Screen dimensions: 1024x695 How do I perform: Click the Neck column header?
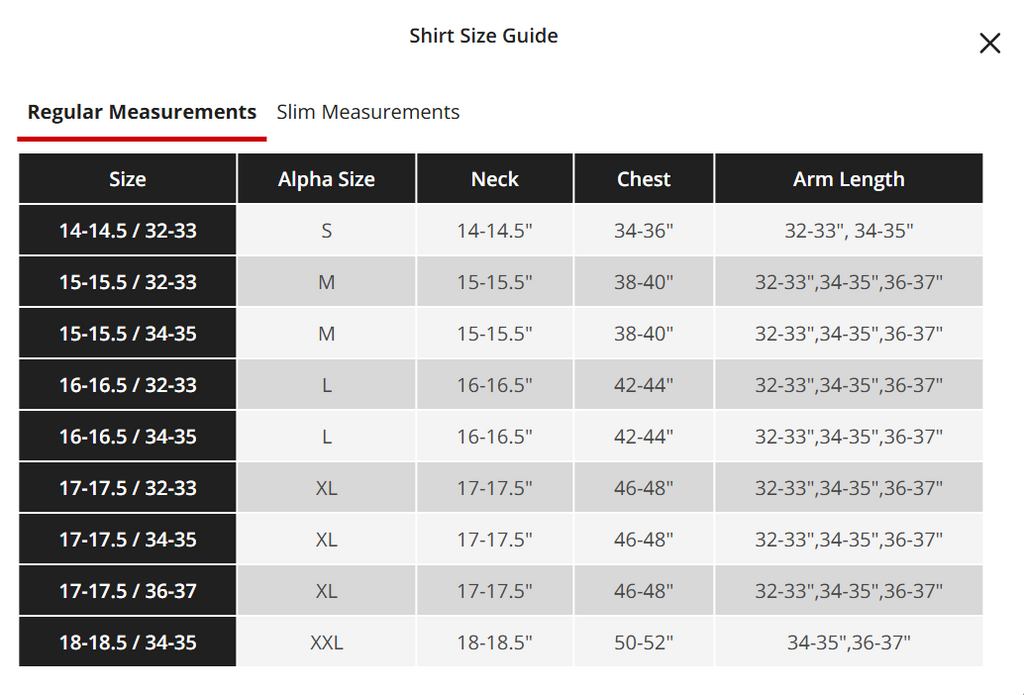pos(495,178)
